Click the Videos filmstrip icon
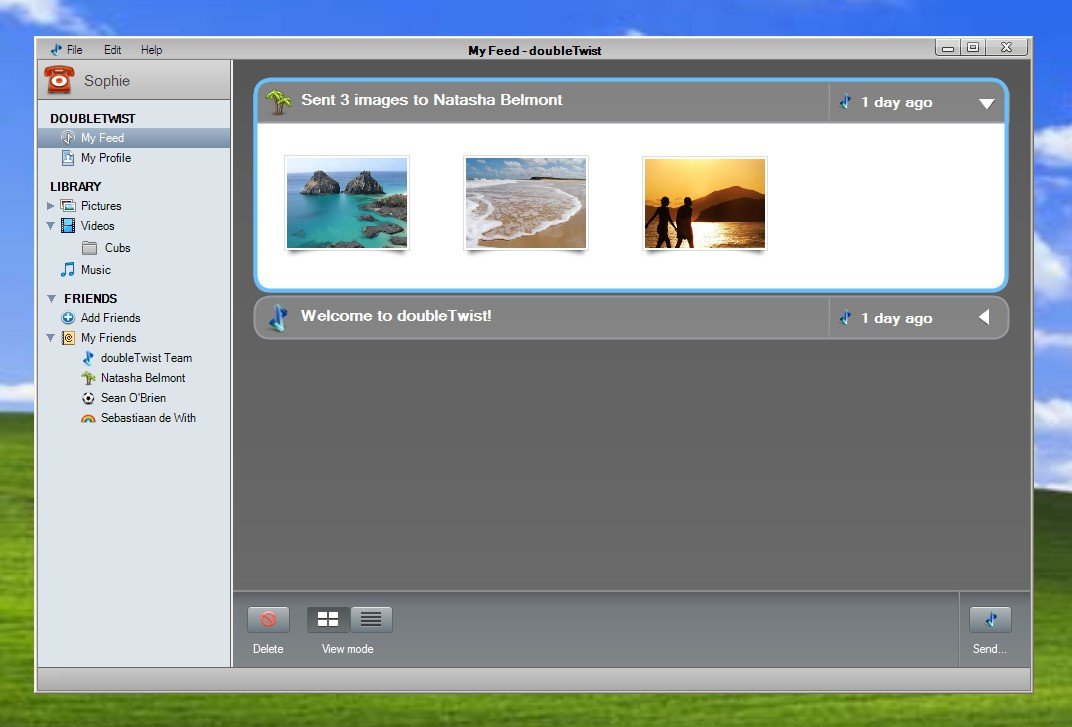Viewport: 1072px width, 727px height. point(68,226)
